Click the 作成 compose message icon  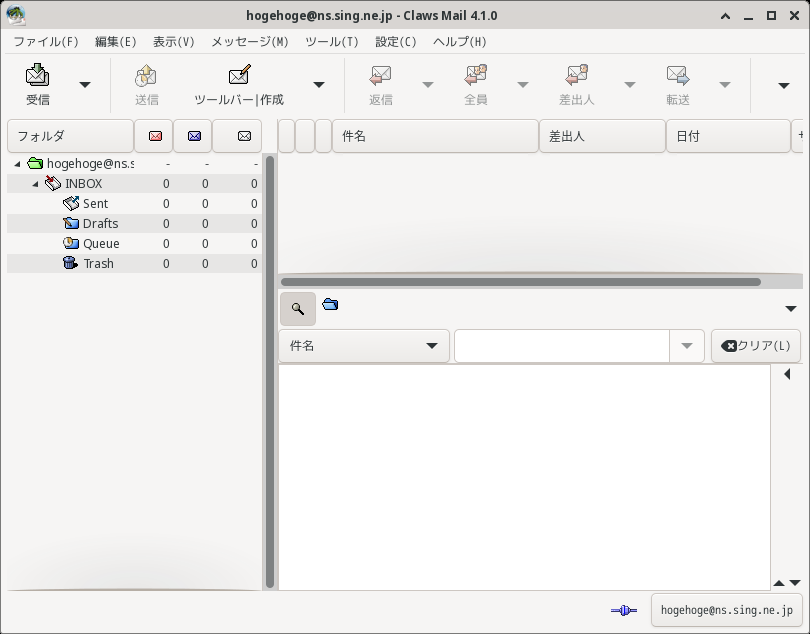click(x=239, y=75)
